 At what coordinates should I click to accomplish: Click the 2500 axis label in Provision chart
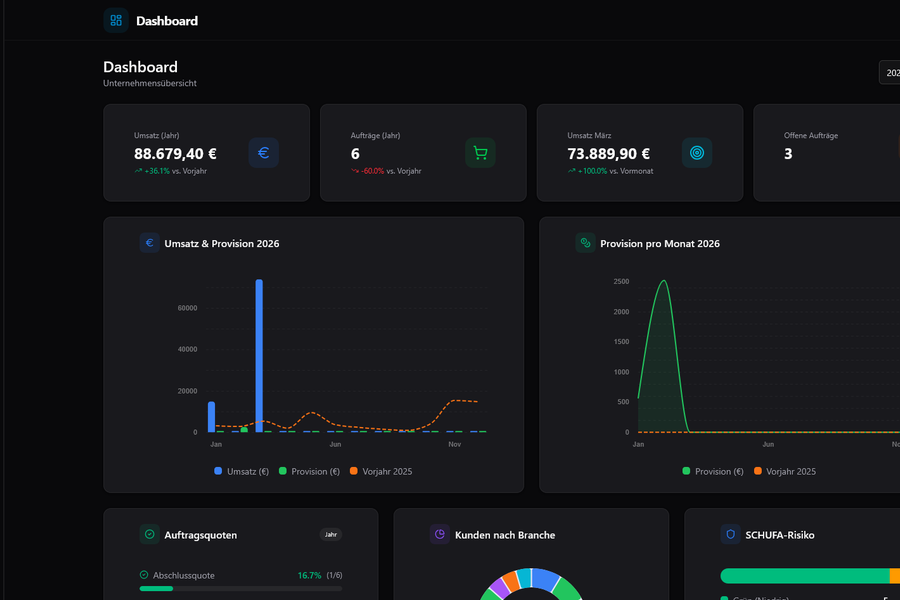click(621, 281)
